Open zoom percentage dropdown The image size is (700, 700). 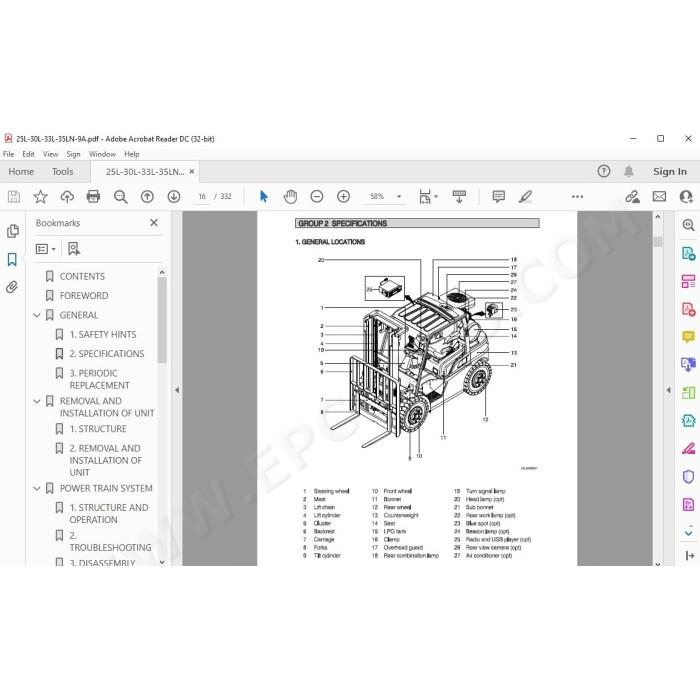[399, 196]
